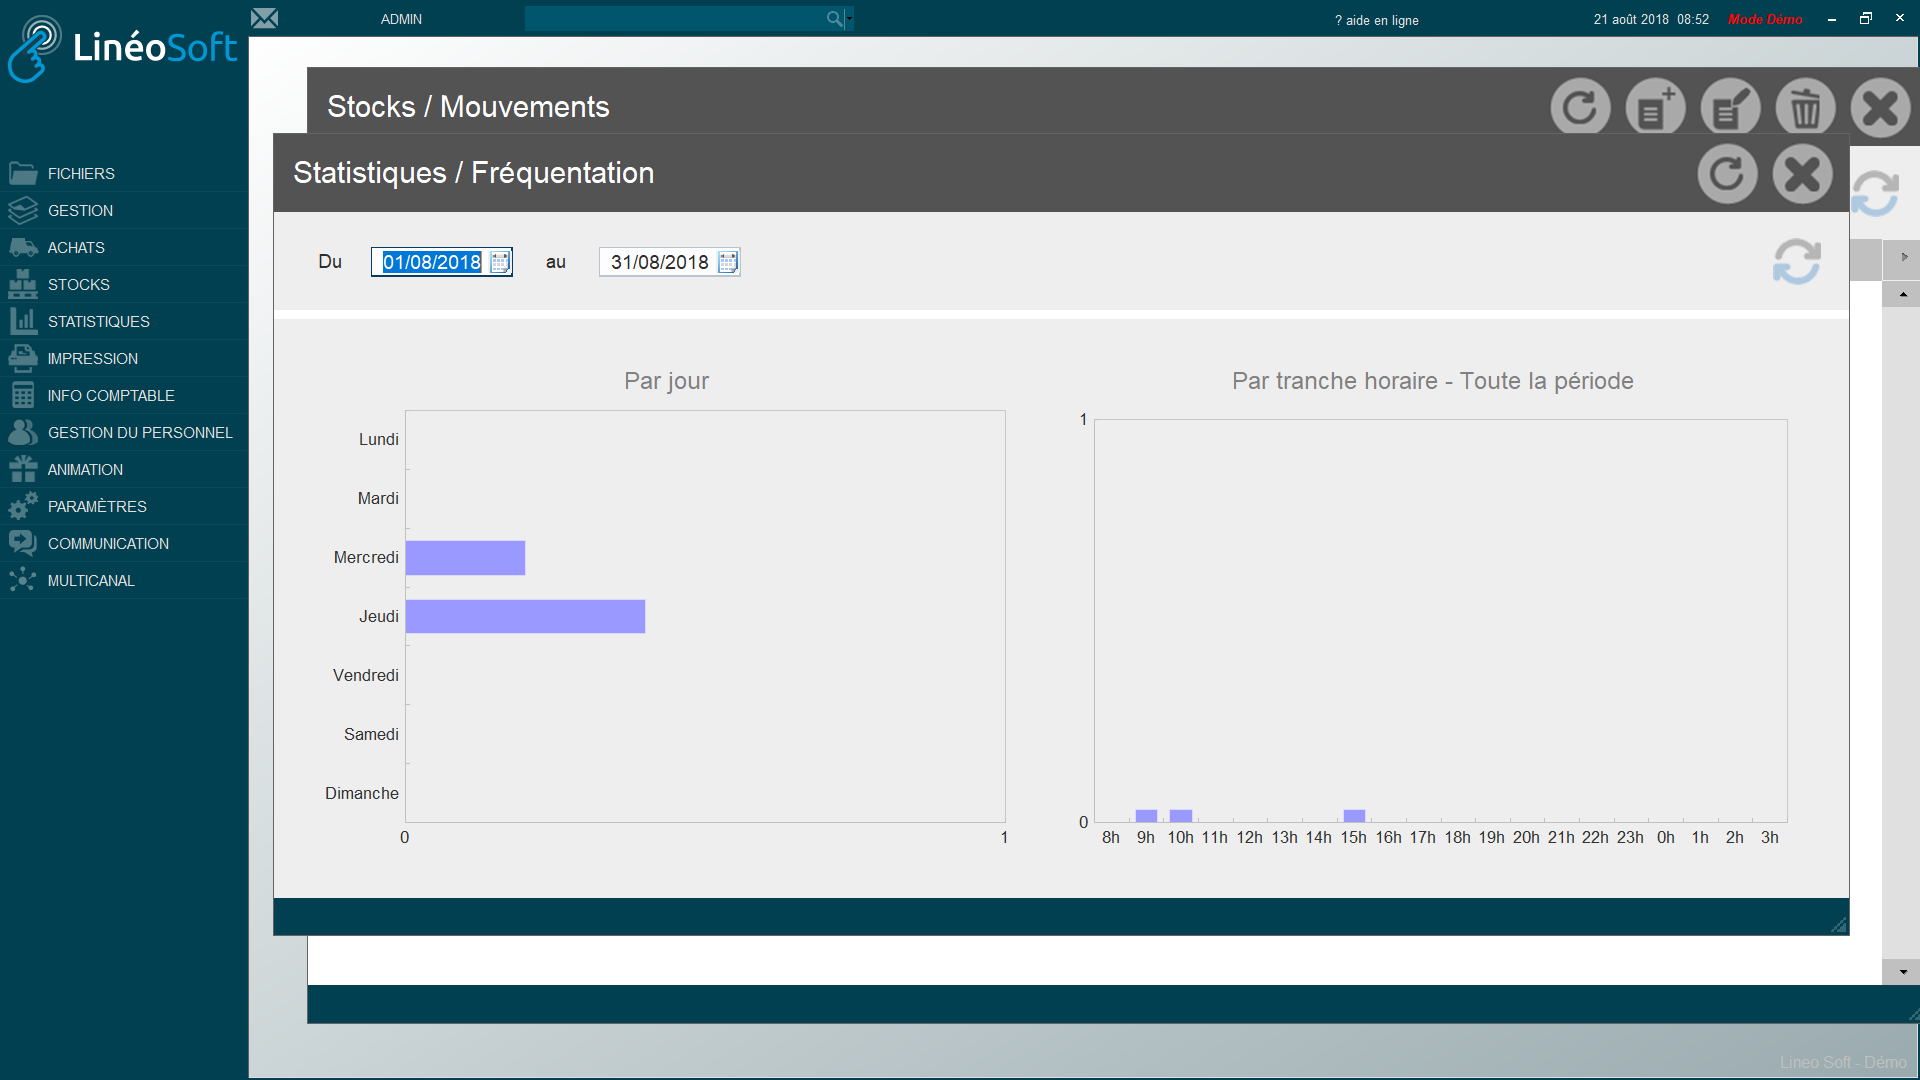Click the STOCKS boxes icon

23,284
